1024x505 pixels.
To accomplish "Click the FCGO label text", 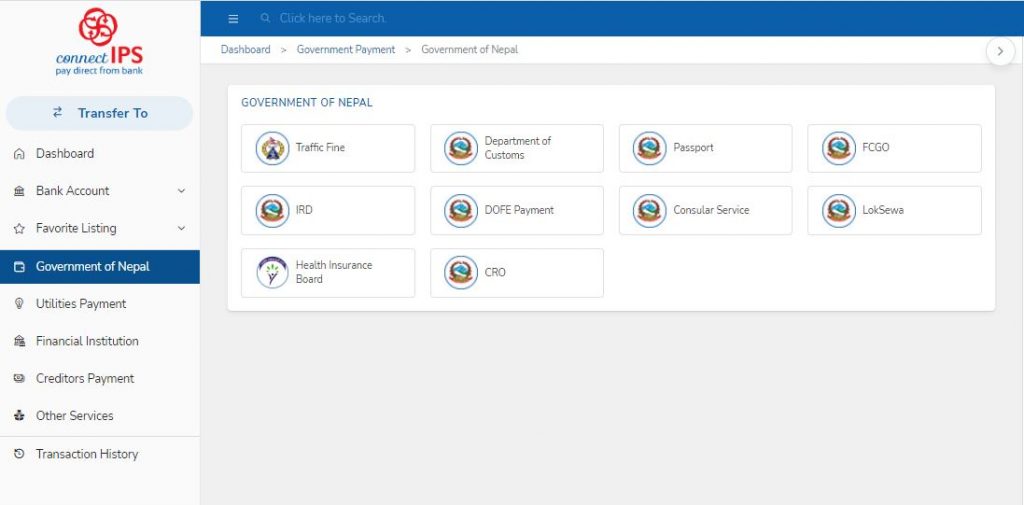I will [876, 148].
